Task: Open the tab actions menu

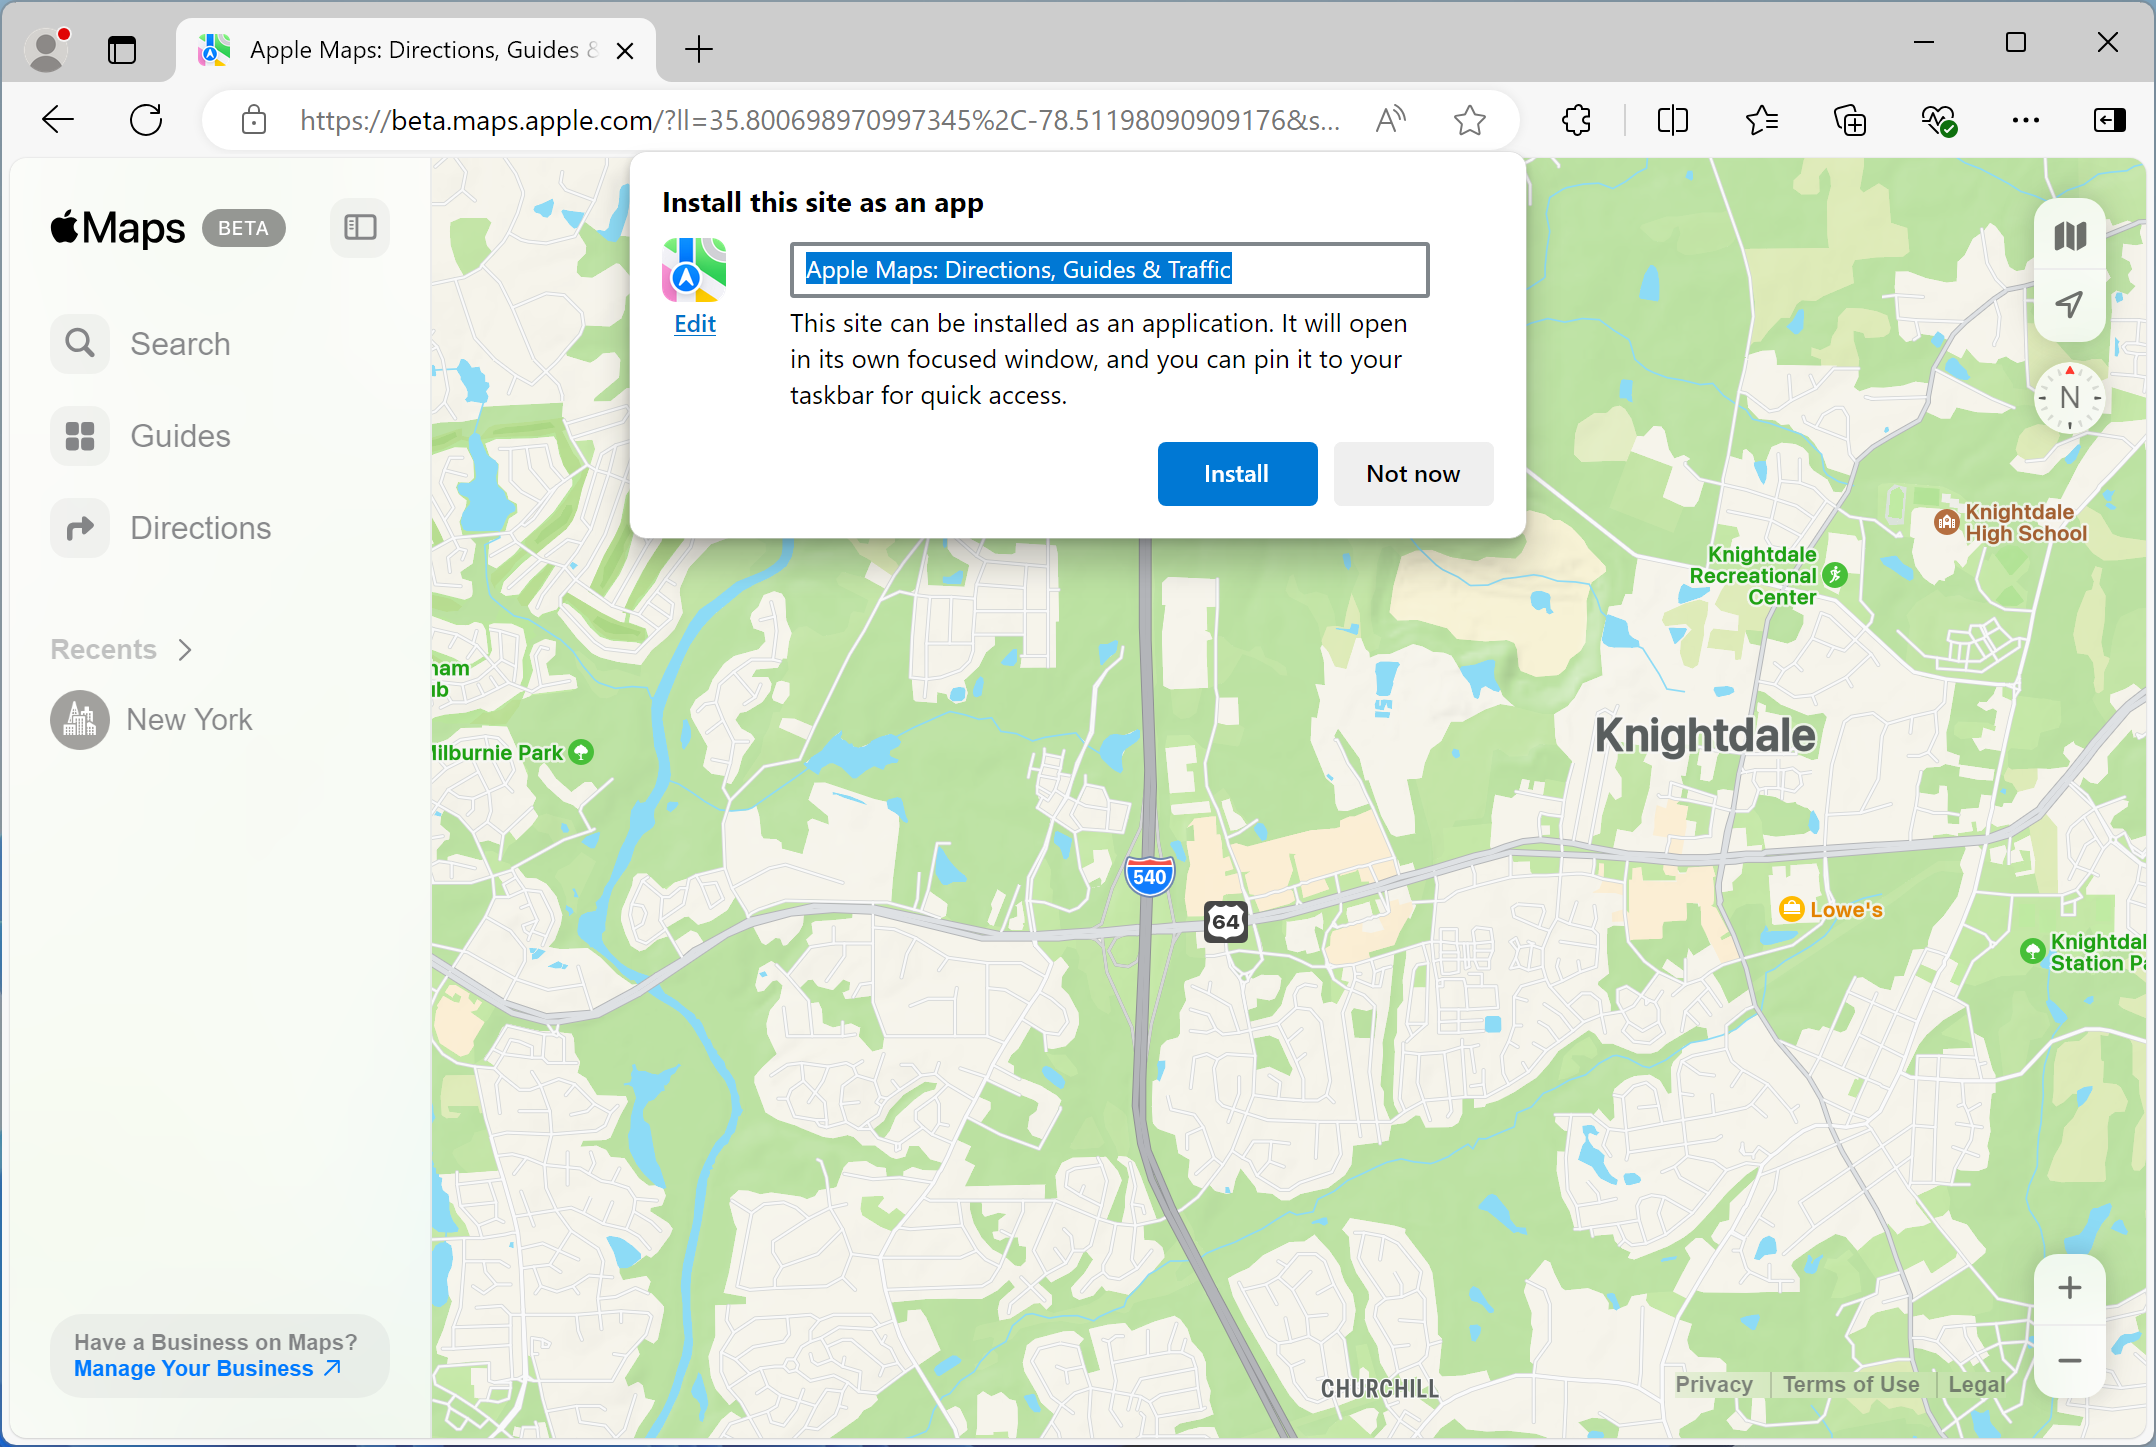Action: (122, 49)
